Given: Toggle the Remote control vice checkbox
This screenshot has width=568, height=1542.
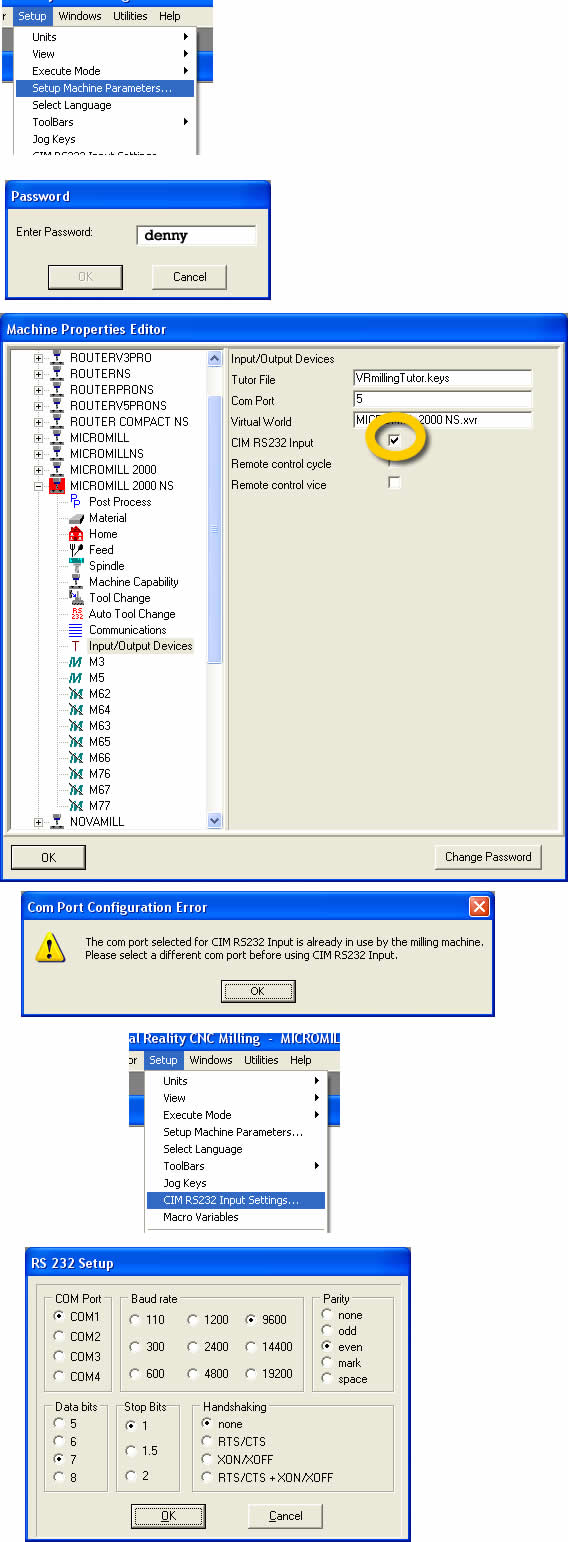Looking at the screenshot, I should pyautogui.click(x=395, y=483).
